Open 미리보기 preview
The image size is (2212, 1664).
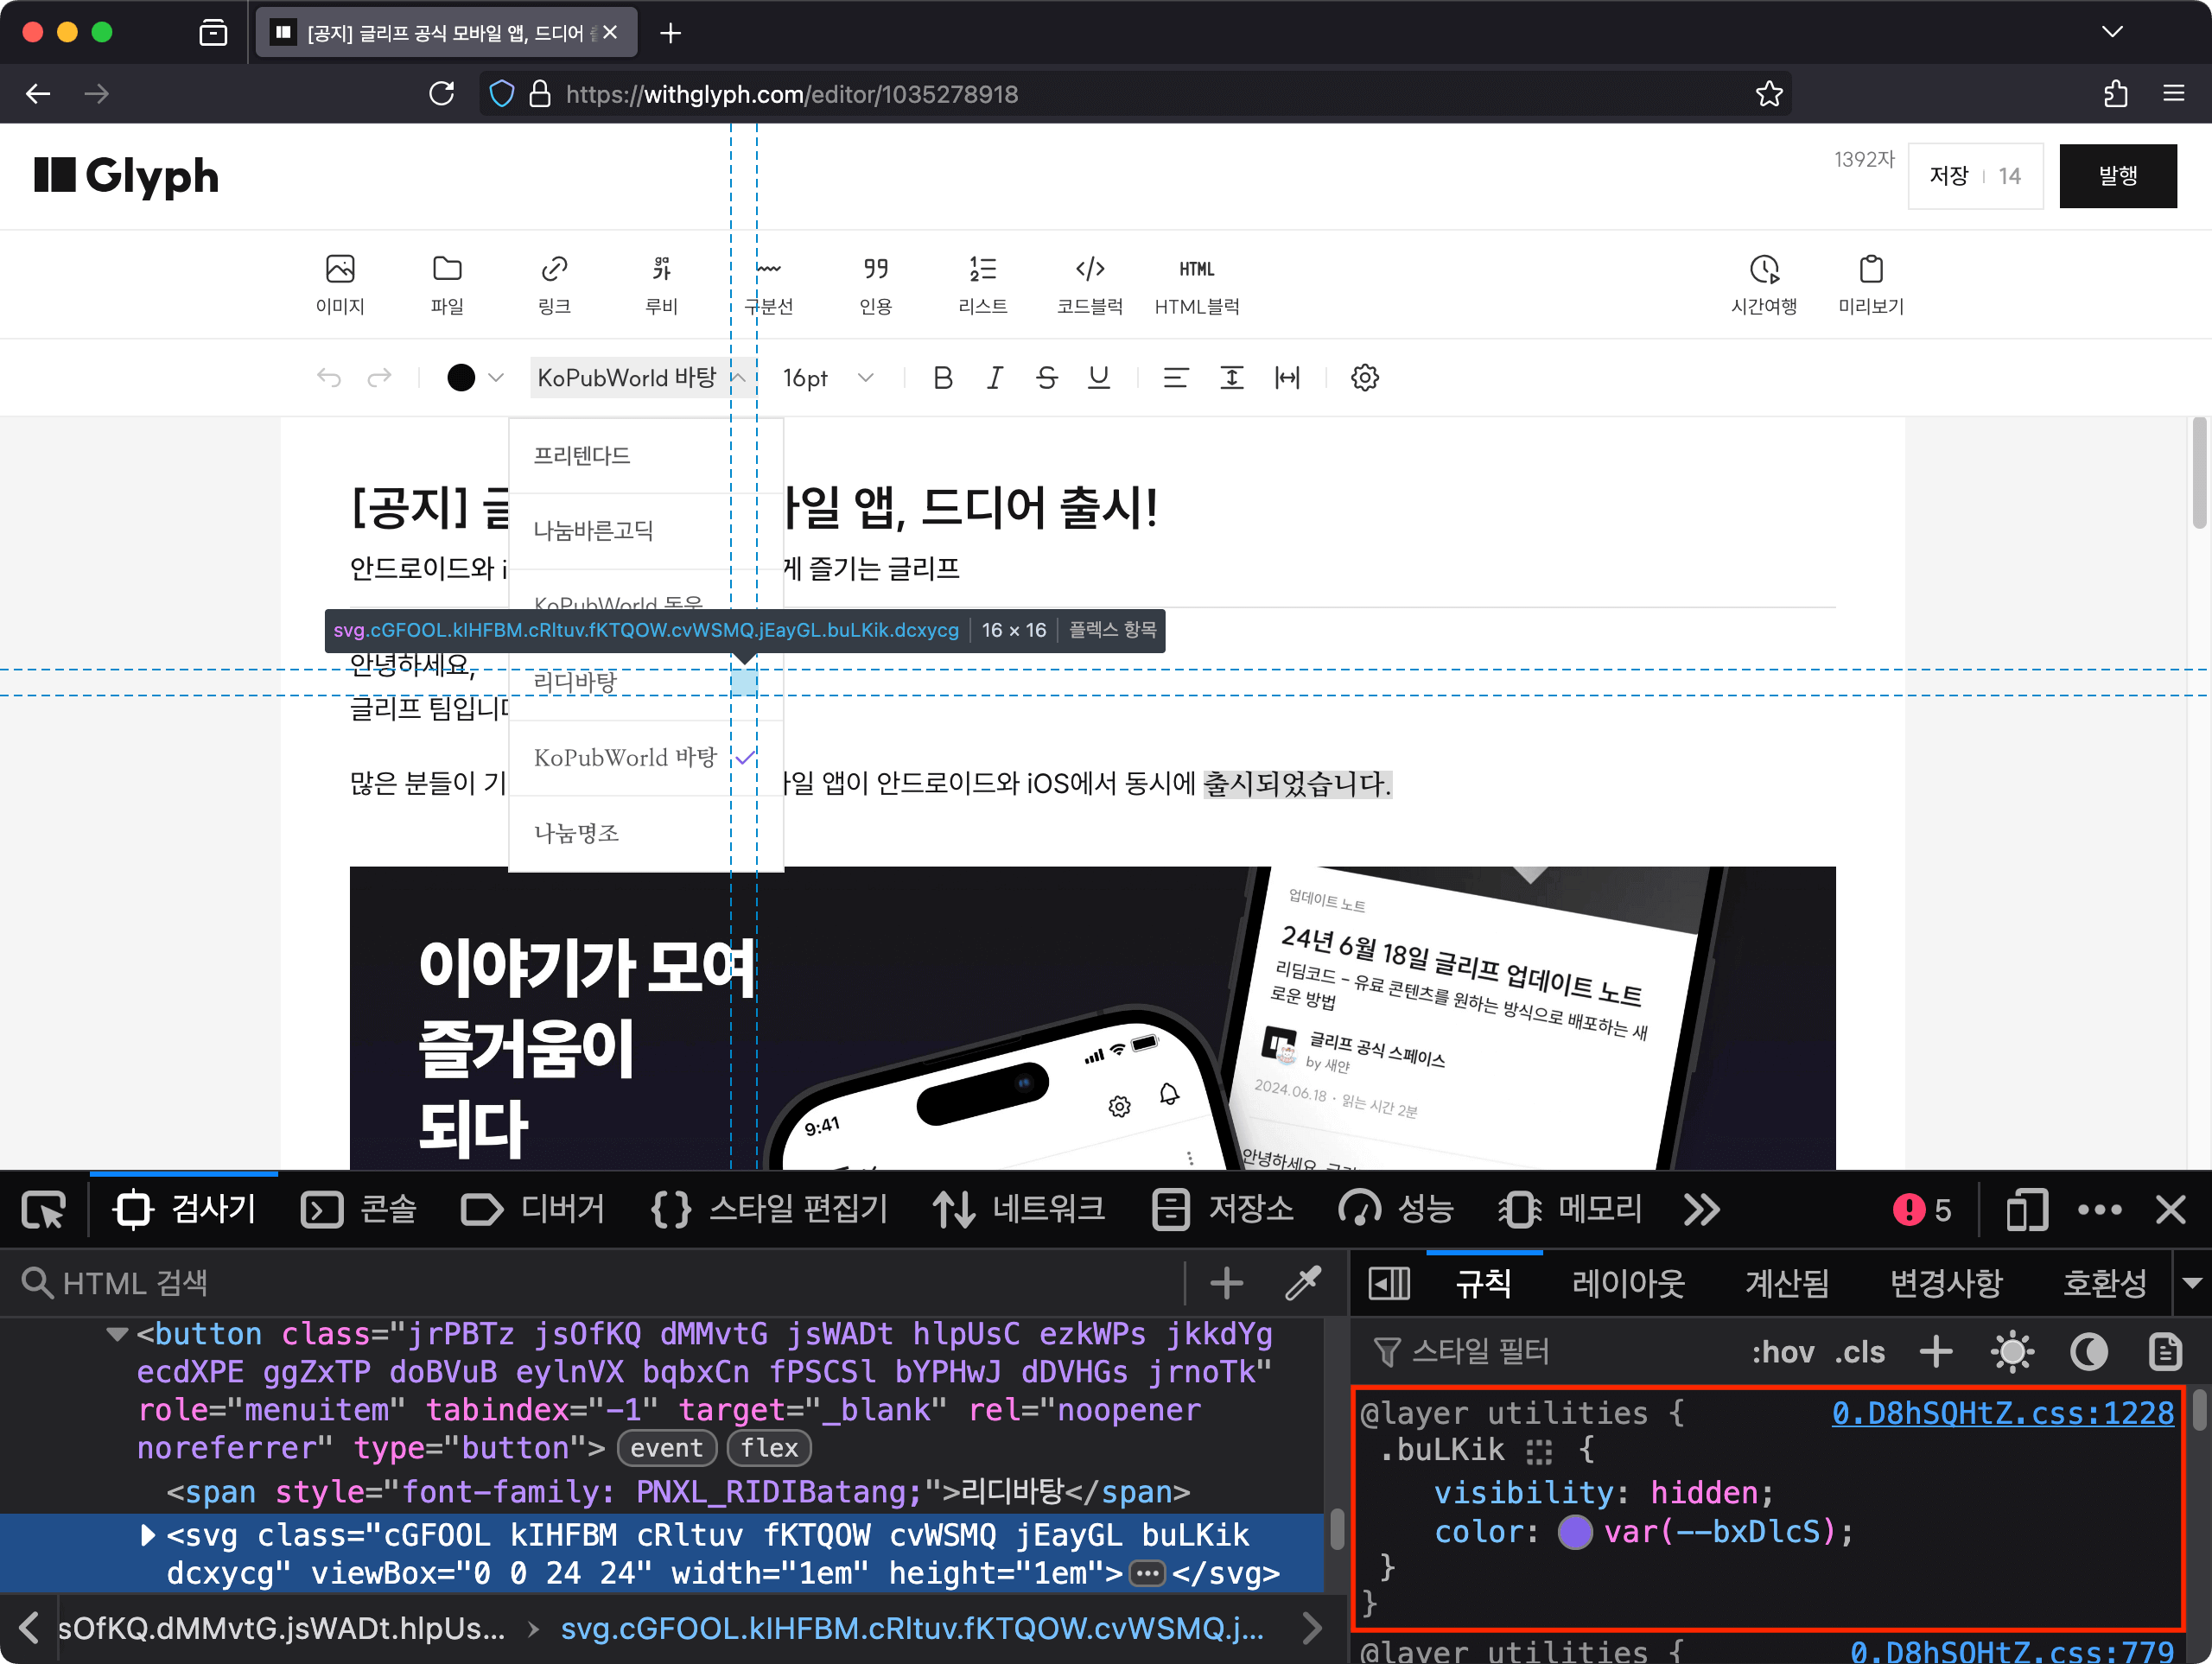click(x=1871, y=285)
